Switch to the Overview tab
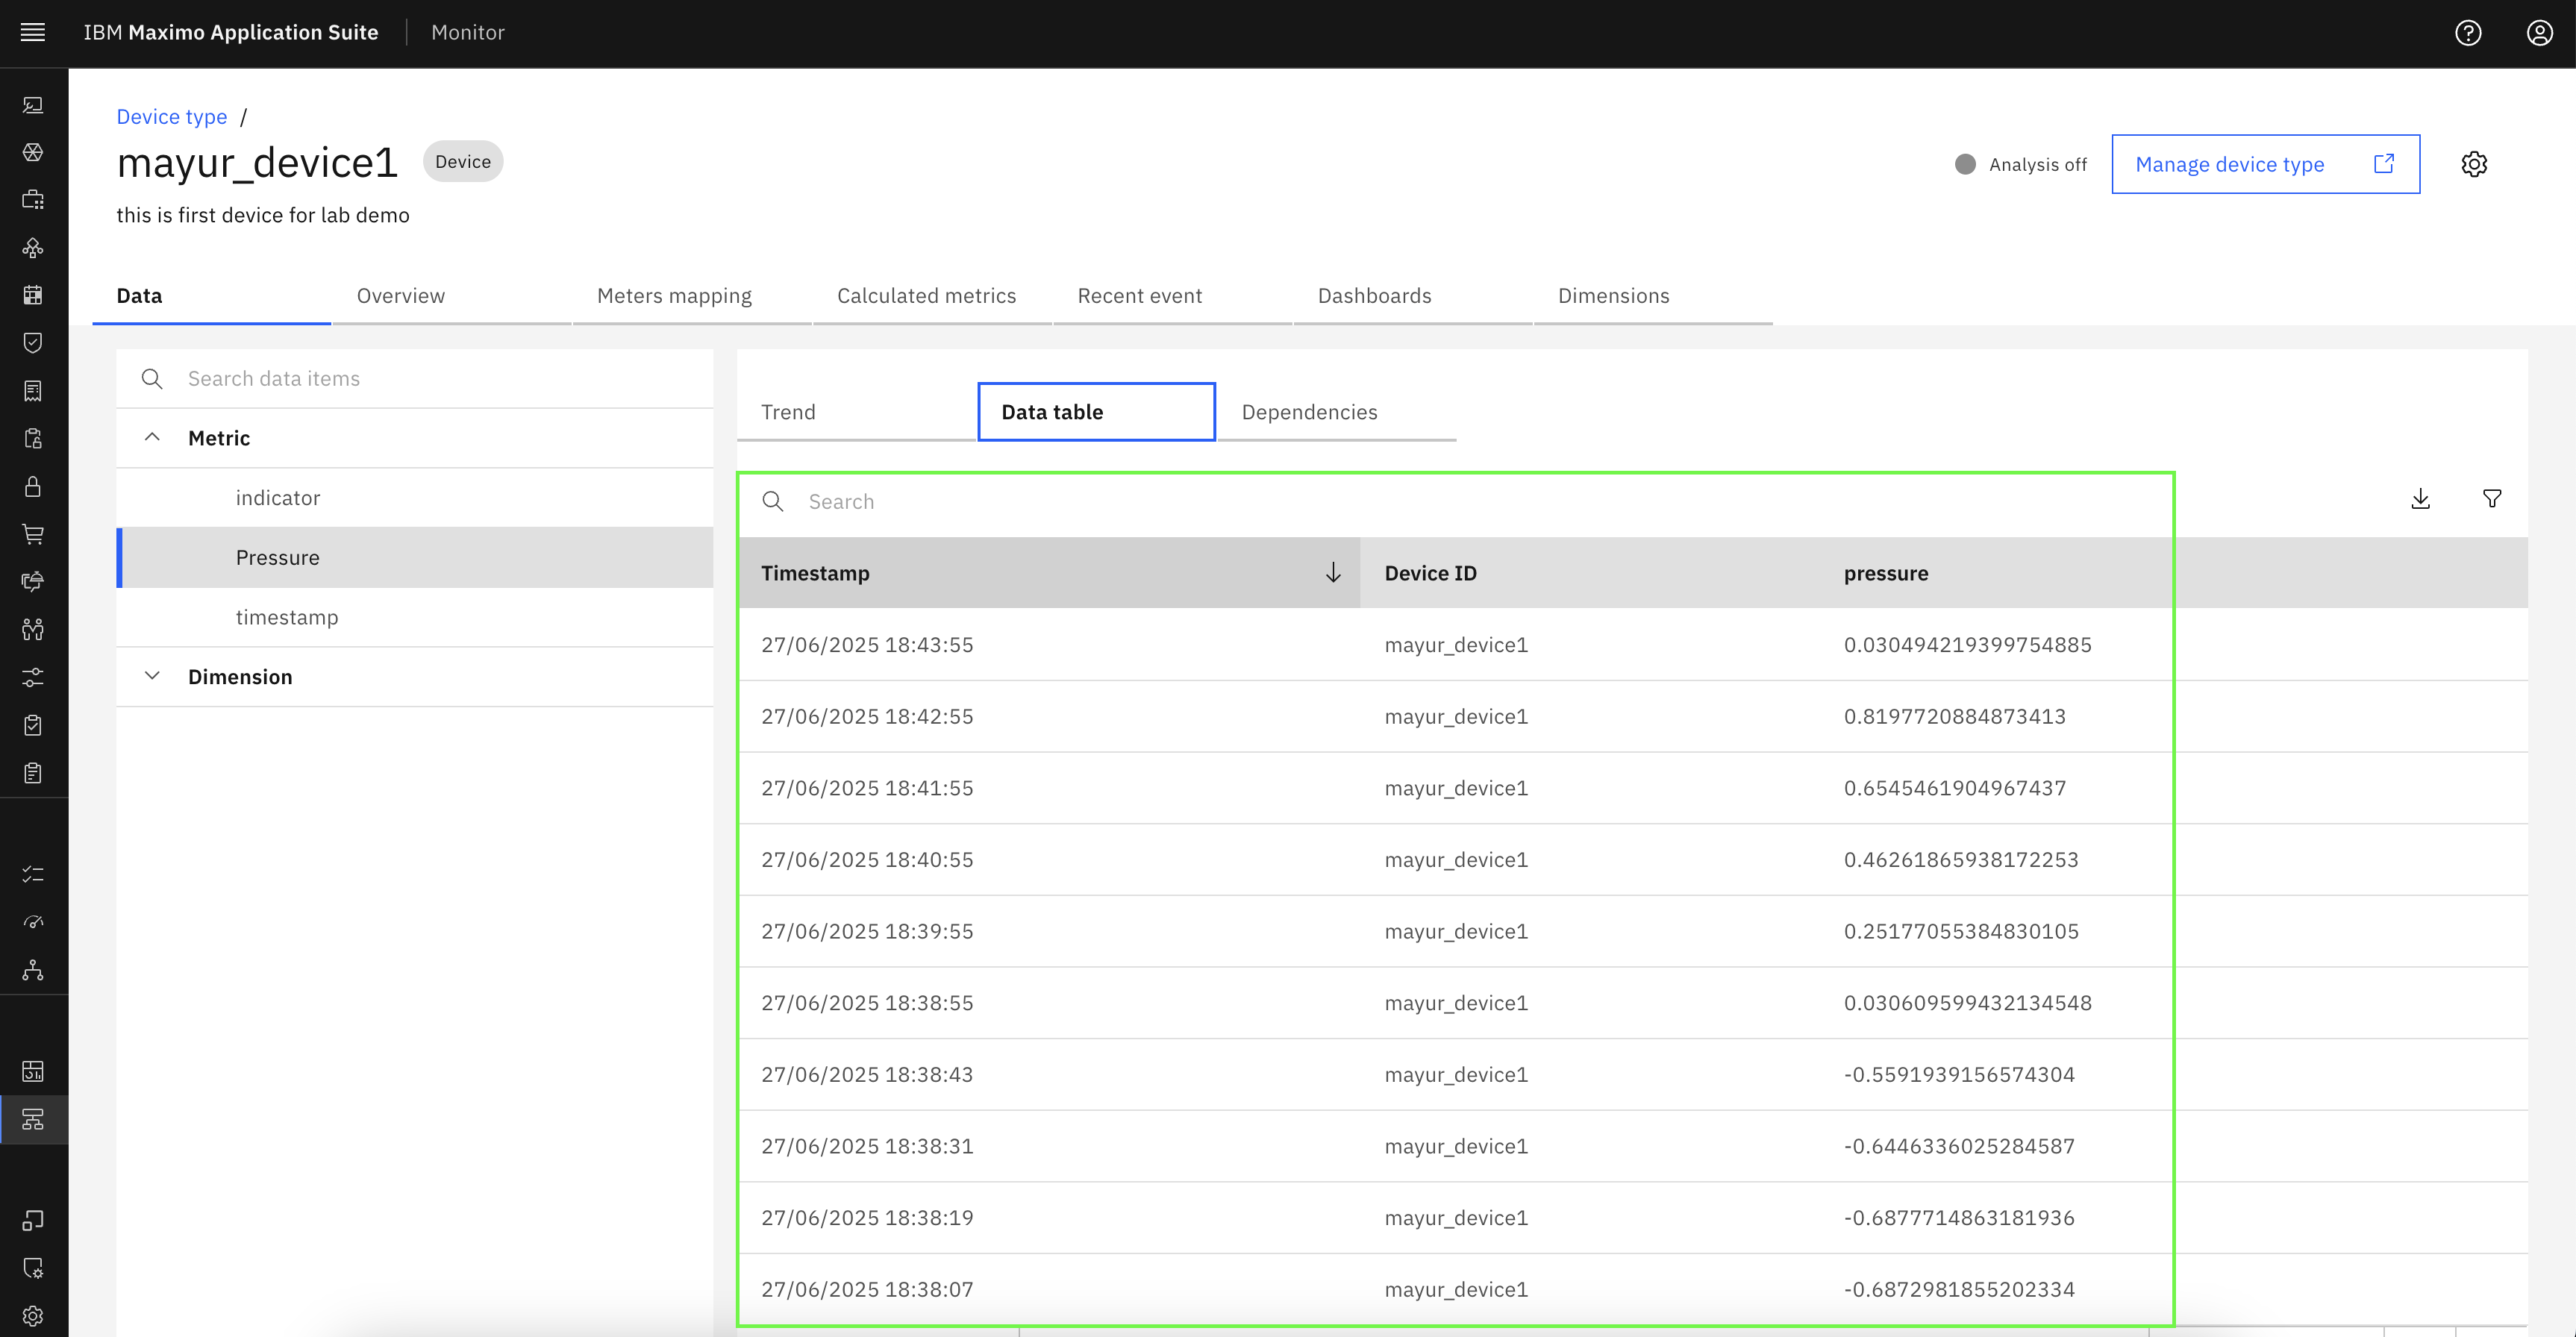This screenshot has height=1337, width=2576. point(451,296)
